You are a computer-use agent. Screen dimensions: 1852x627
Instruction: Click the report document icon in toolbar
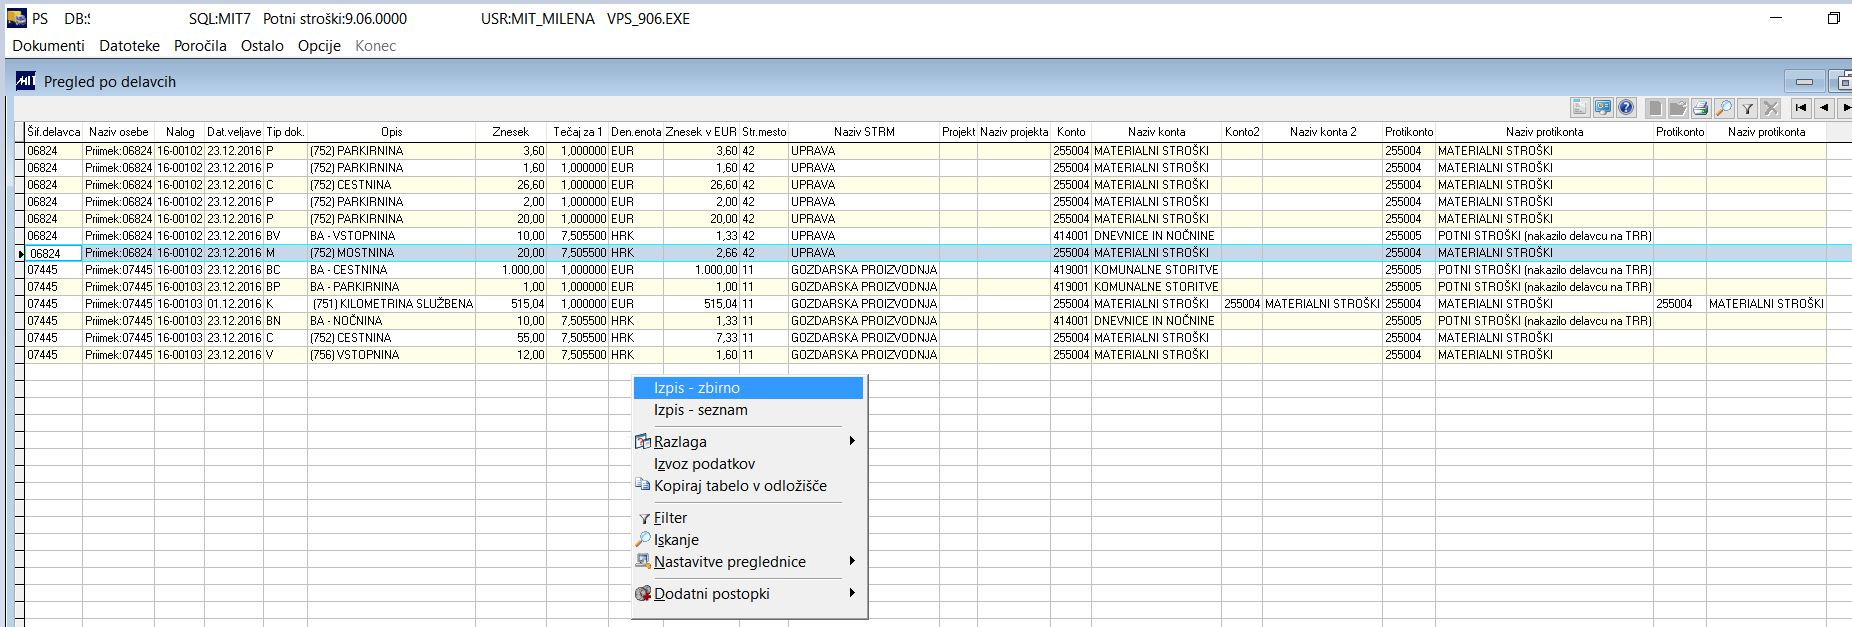pyautogui.click(x=1580, y=108)
